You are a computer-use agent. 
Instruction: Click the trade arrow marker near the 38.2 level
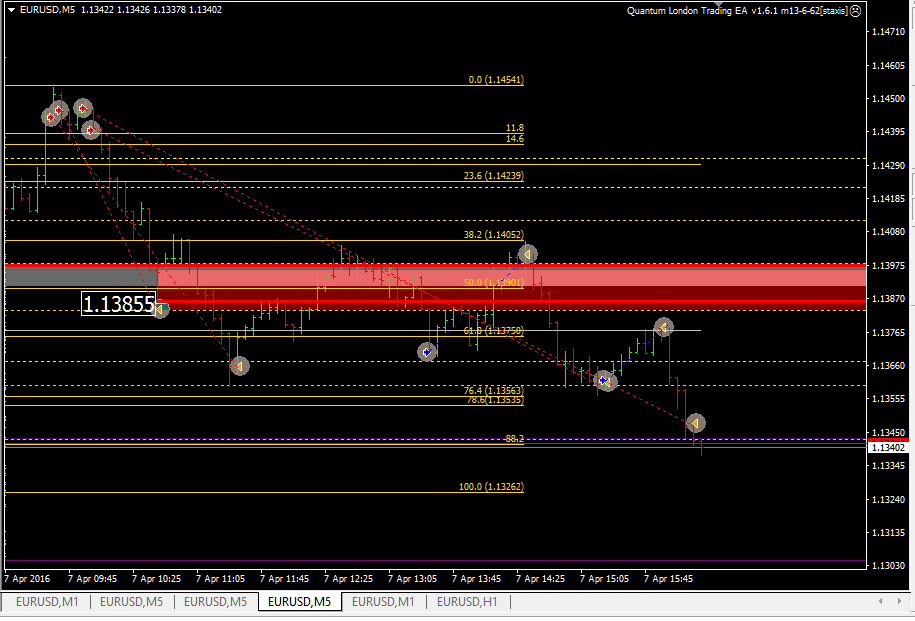528,254
